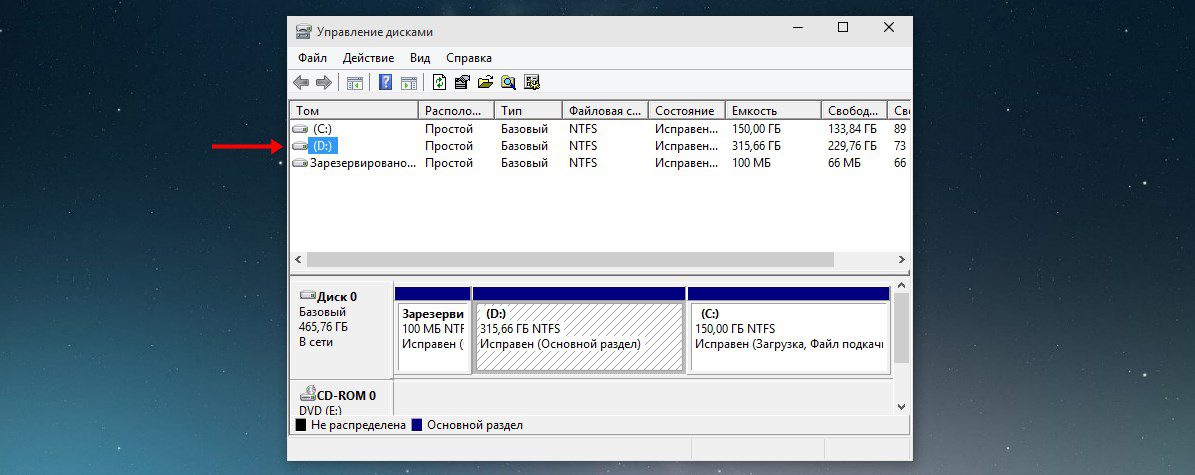Open the Вид menu
Screen dimensions: 1195x475
(x=420, y=58)
